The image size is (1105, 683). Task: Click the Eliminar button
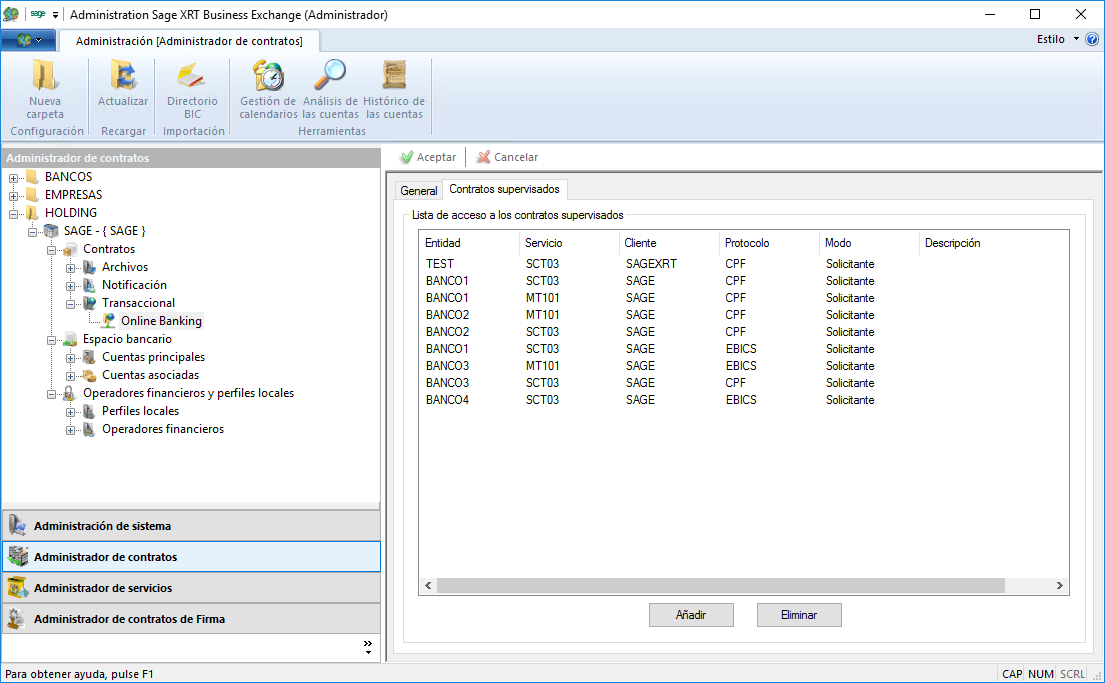[x=799, y=615]
